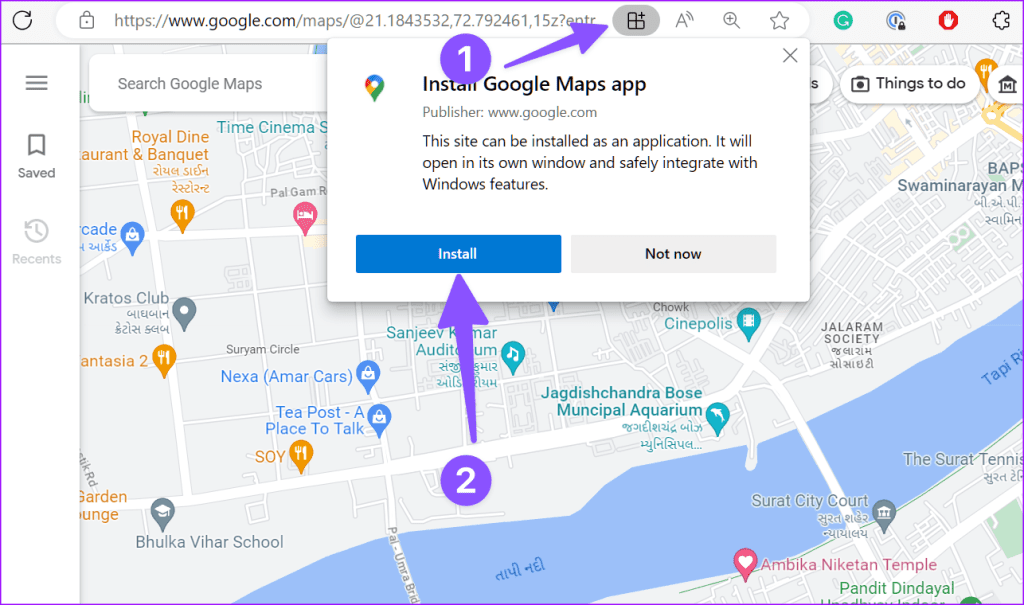Add this page to favorites with the star
This screenshot has width=1024, height=605.
click(x=779, y=20)
